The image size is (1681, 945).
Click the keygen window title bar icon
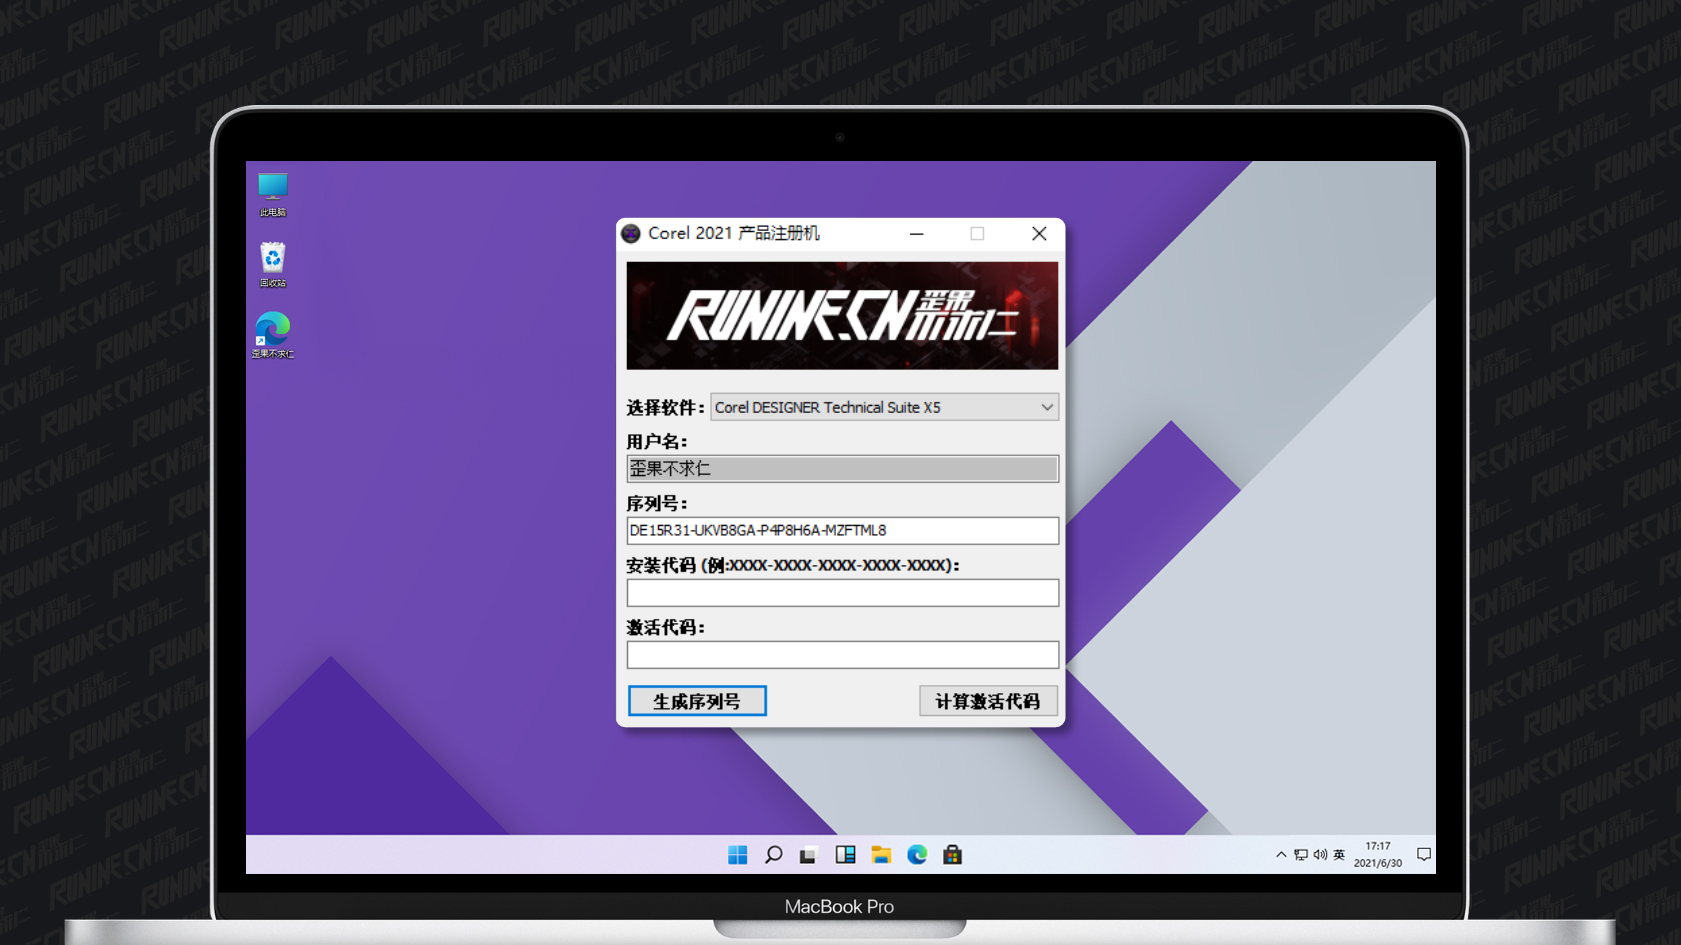pyautogui.click(x=631, y=233)
